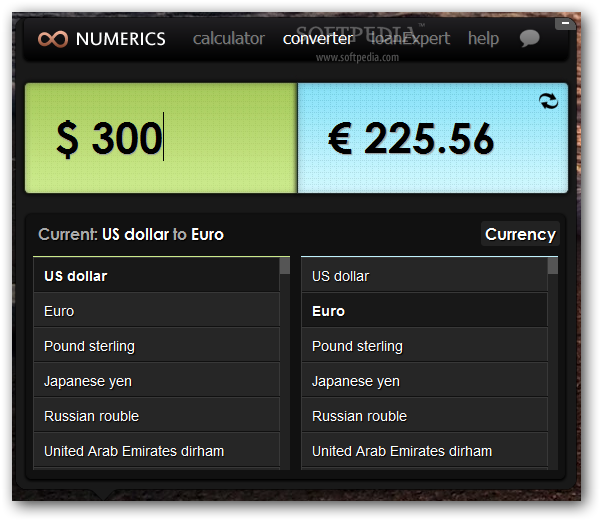Click the $ 300 input amount field

pos(161,138)
